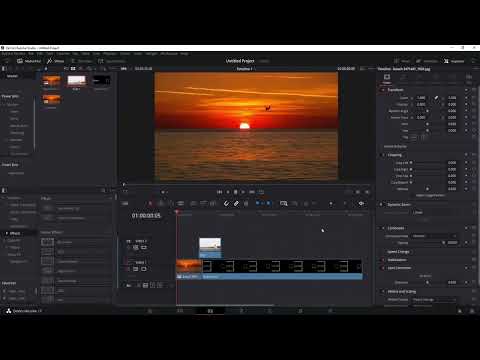The image size is (480, 360).
Task: Click the Position Lock icon
Action: pyautogui.click(x=246, y=203)
